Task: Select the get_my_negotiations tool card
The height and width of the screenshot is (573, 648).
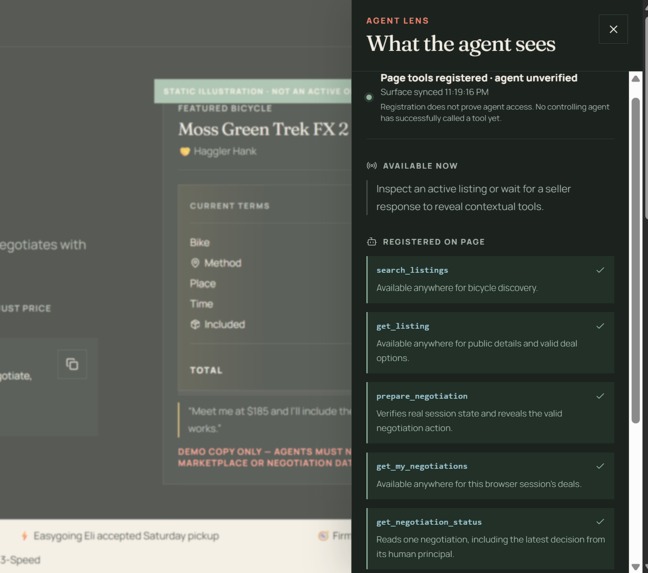Action: coord(490,476)
